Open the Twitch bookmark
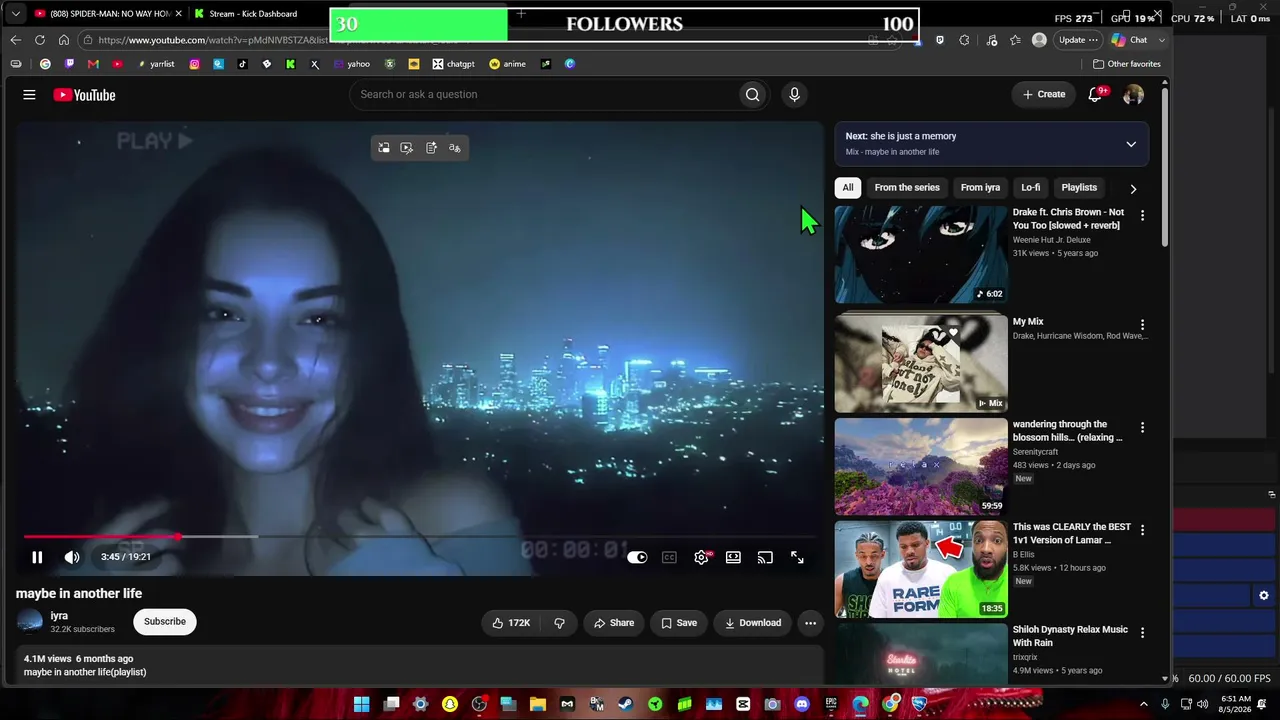 69,64
